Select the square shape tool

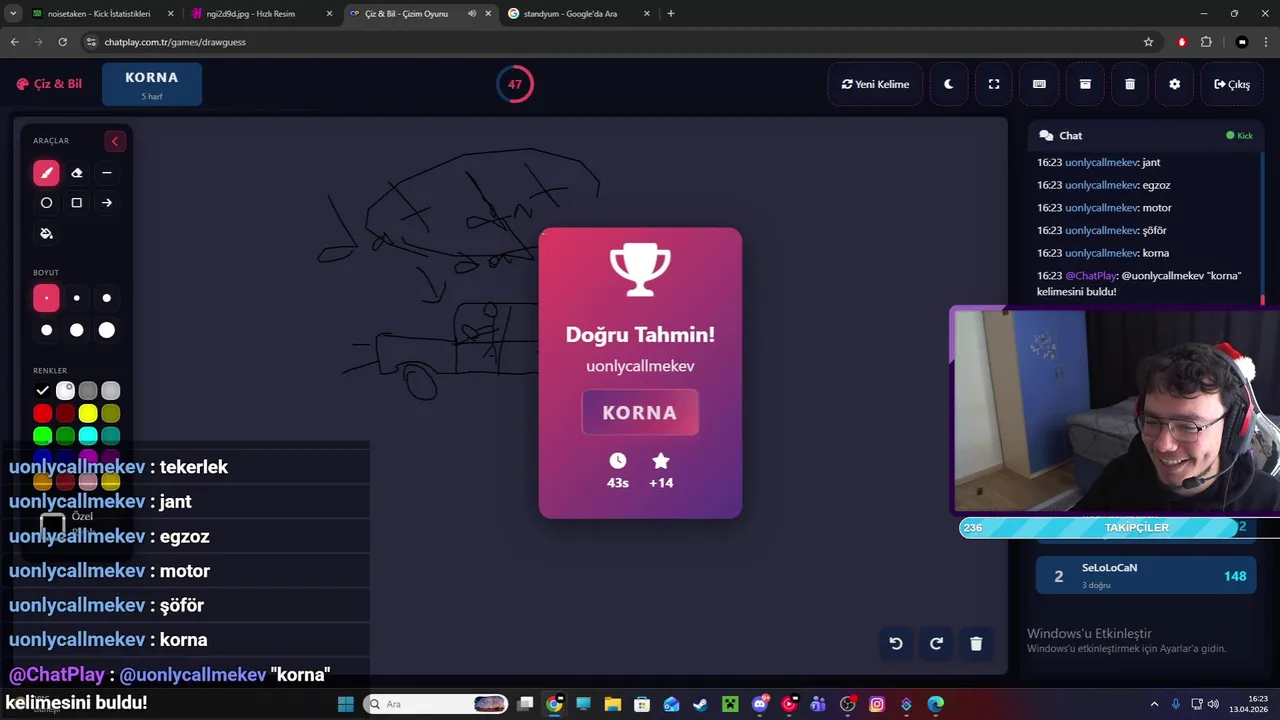77,203
